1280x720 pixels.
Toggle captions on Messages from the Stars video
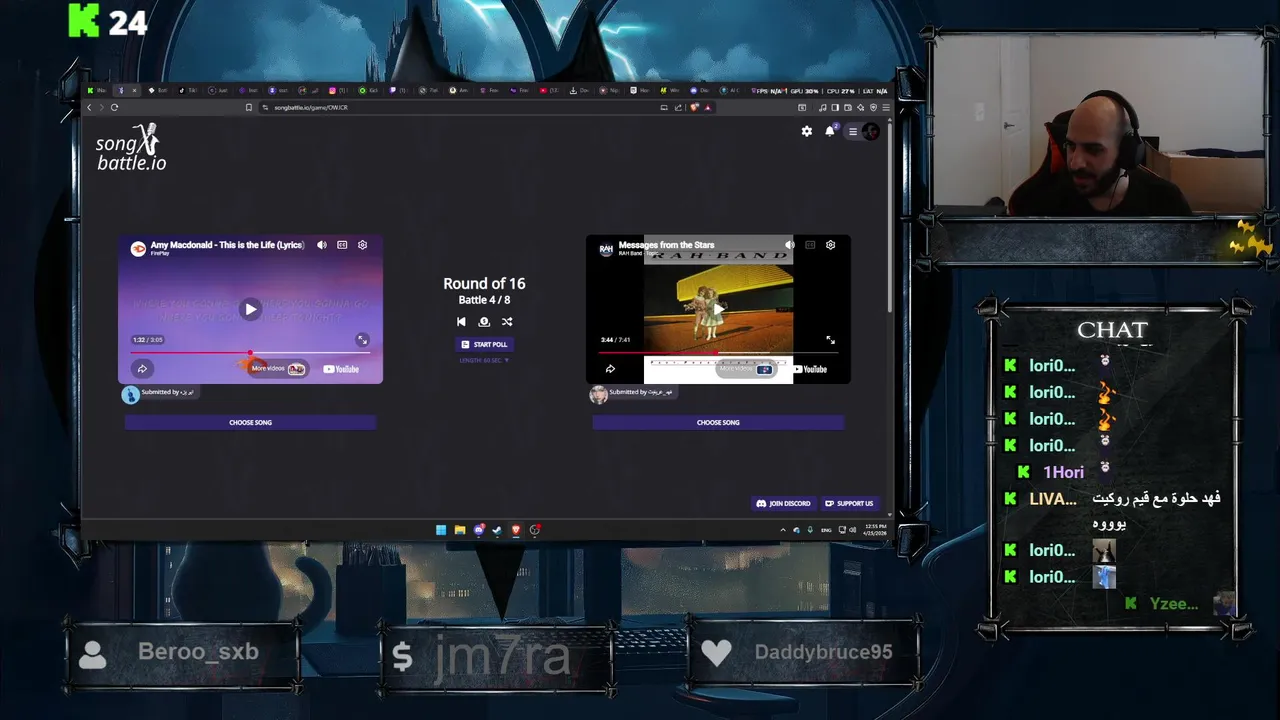810,245
